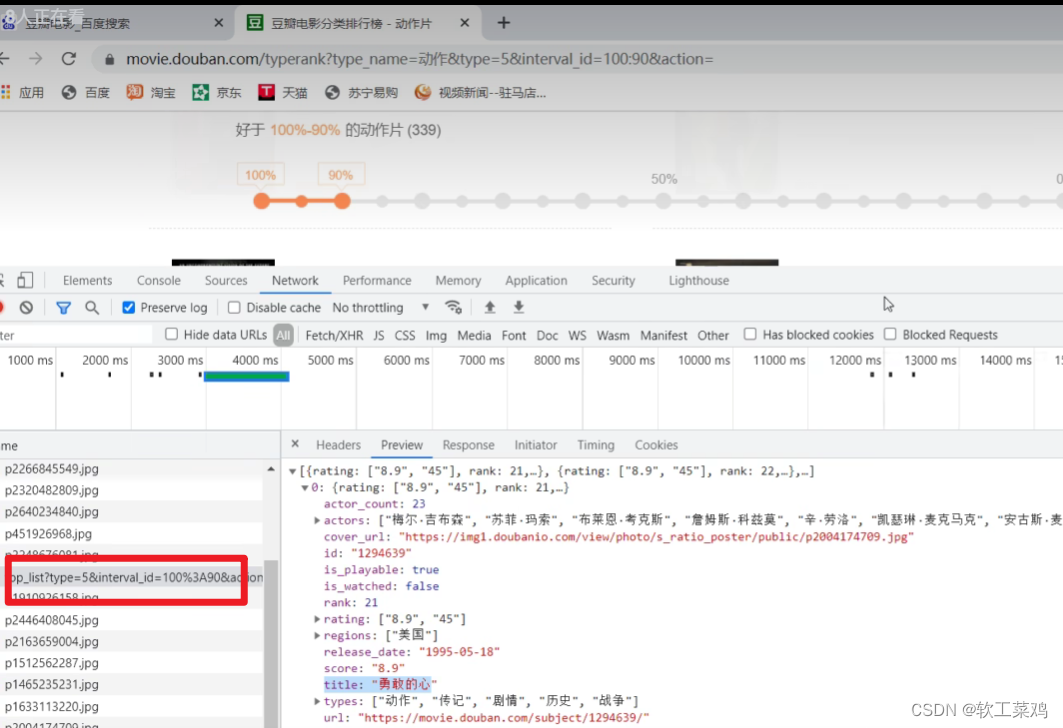Filter by Font requests
The height and width of the screenshot is (728, 1063).
514,336
